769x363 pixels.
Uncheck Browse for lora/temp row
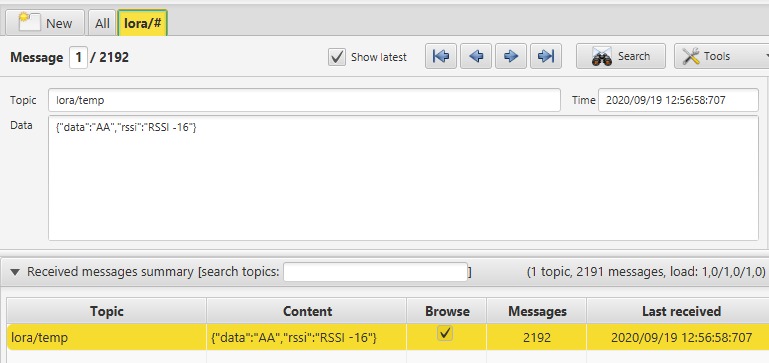pos(445,334)
